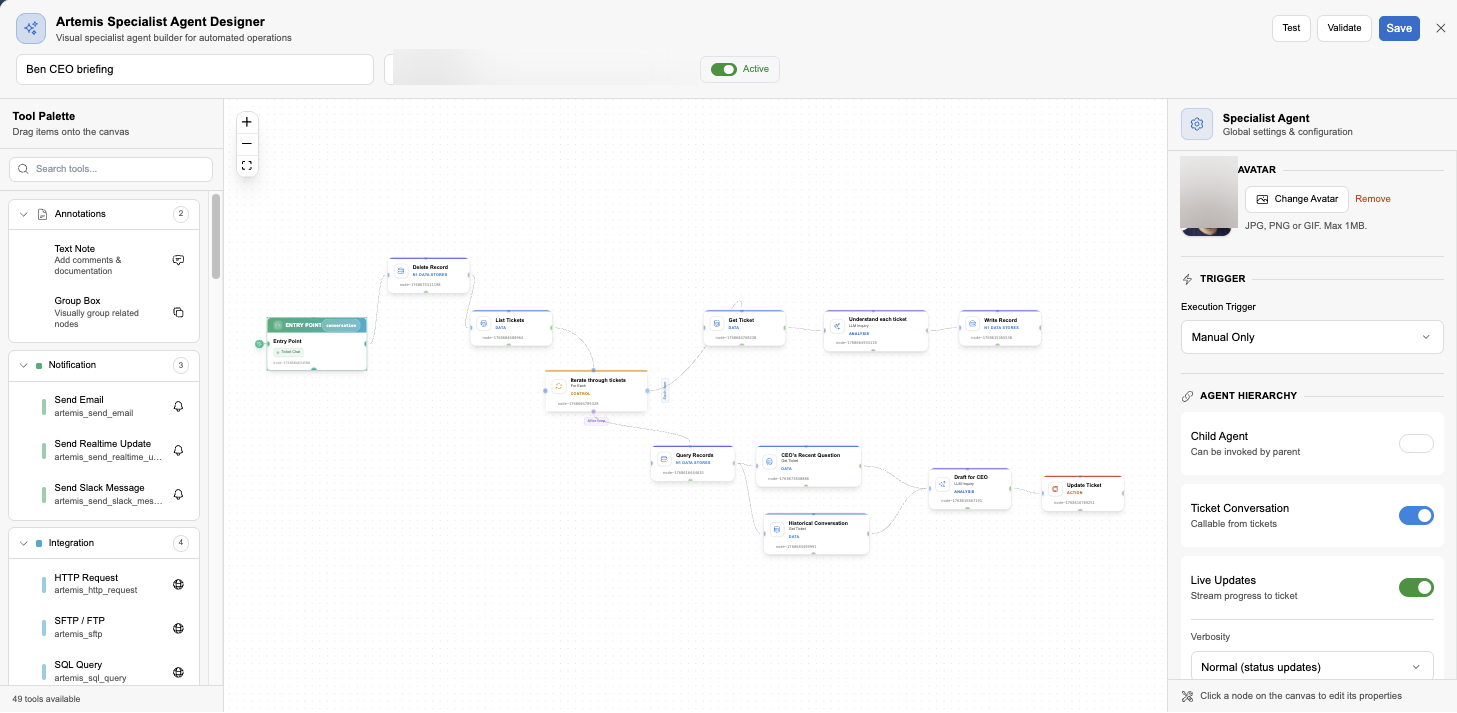Click the comment icon beside Text Note
Image resolution: width=1457 pixels, height=713 pixels.
[x=178, y=260]
